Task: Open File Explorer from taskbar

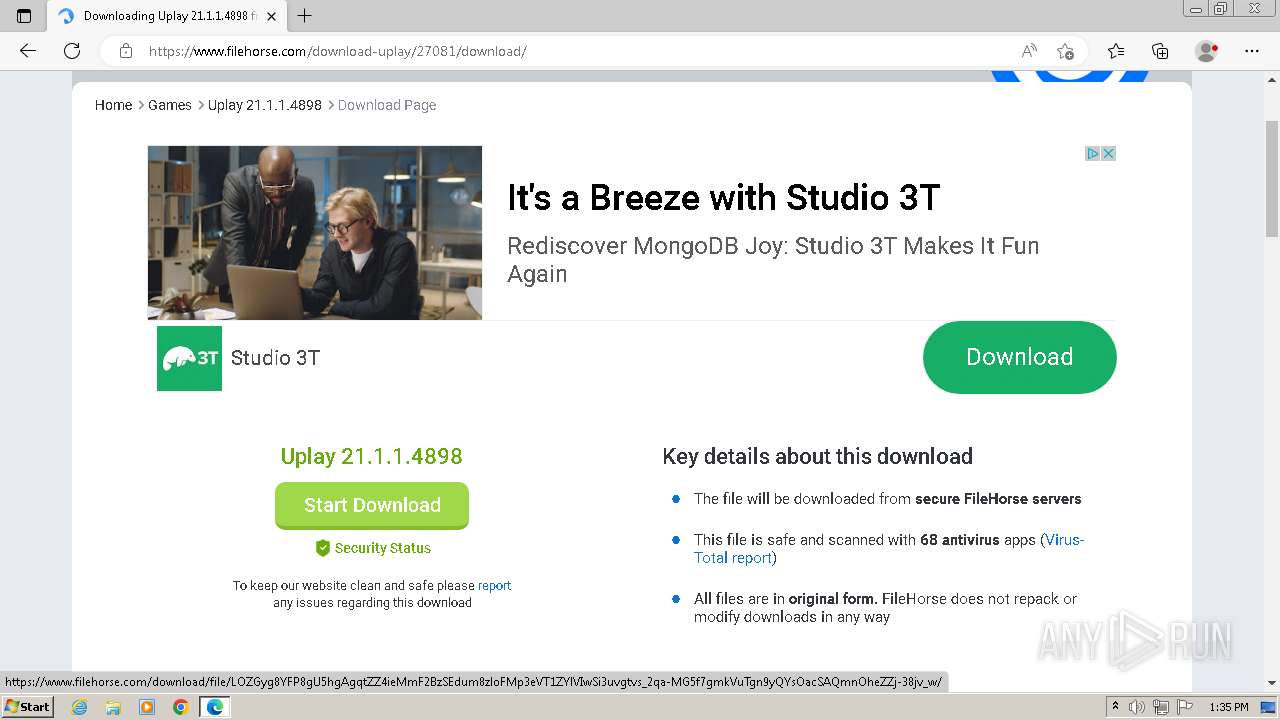Action: 113,707
